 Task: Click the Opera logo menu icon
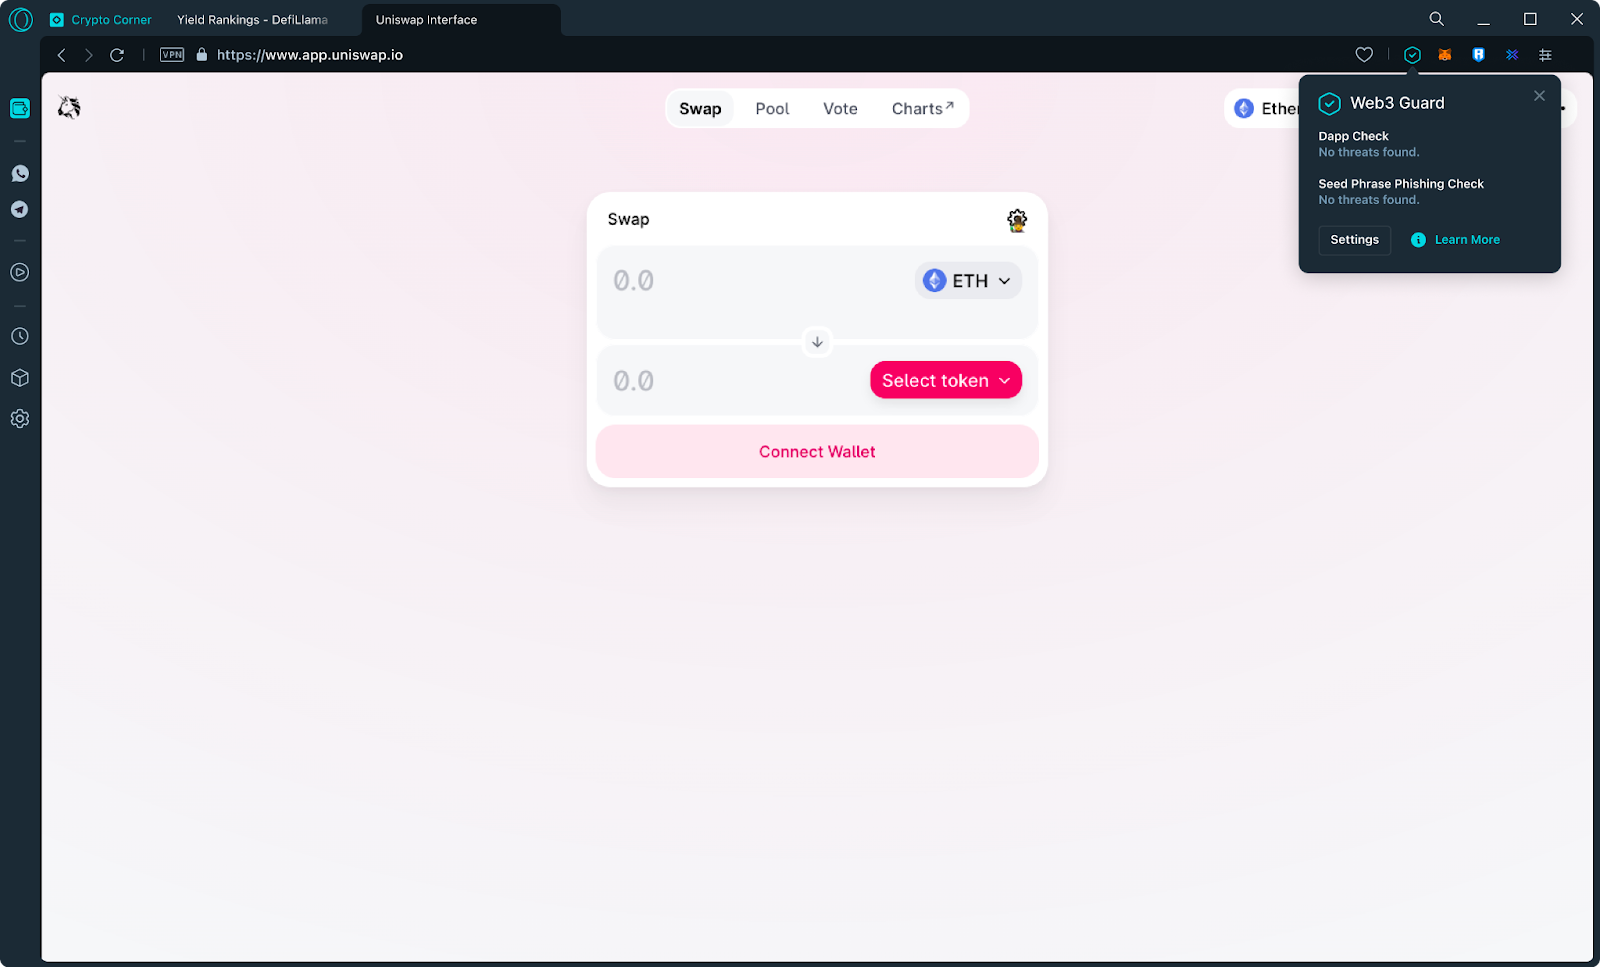pyautogui.click(x=20, y=19)
